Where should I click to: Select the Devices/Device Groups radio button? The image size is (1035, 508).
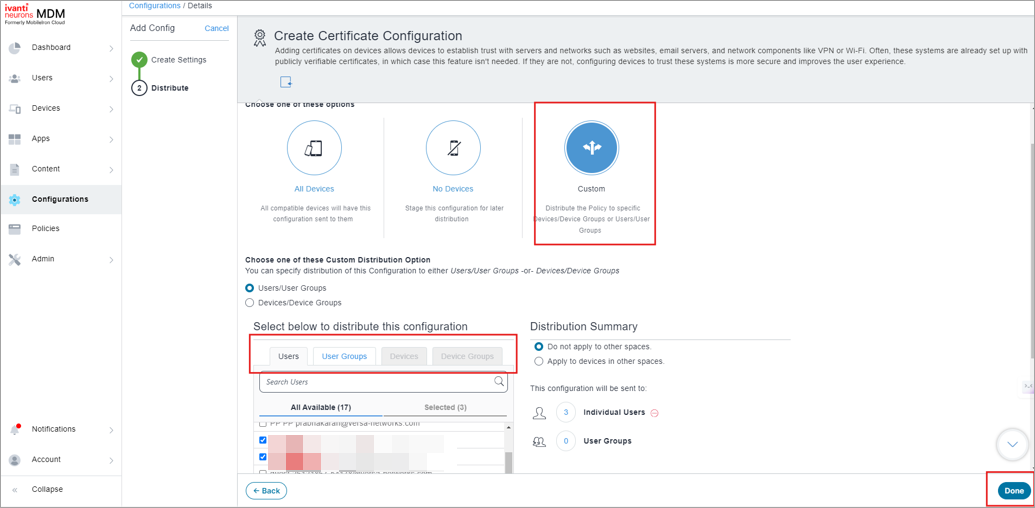click(x=250, y=303)
